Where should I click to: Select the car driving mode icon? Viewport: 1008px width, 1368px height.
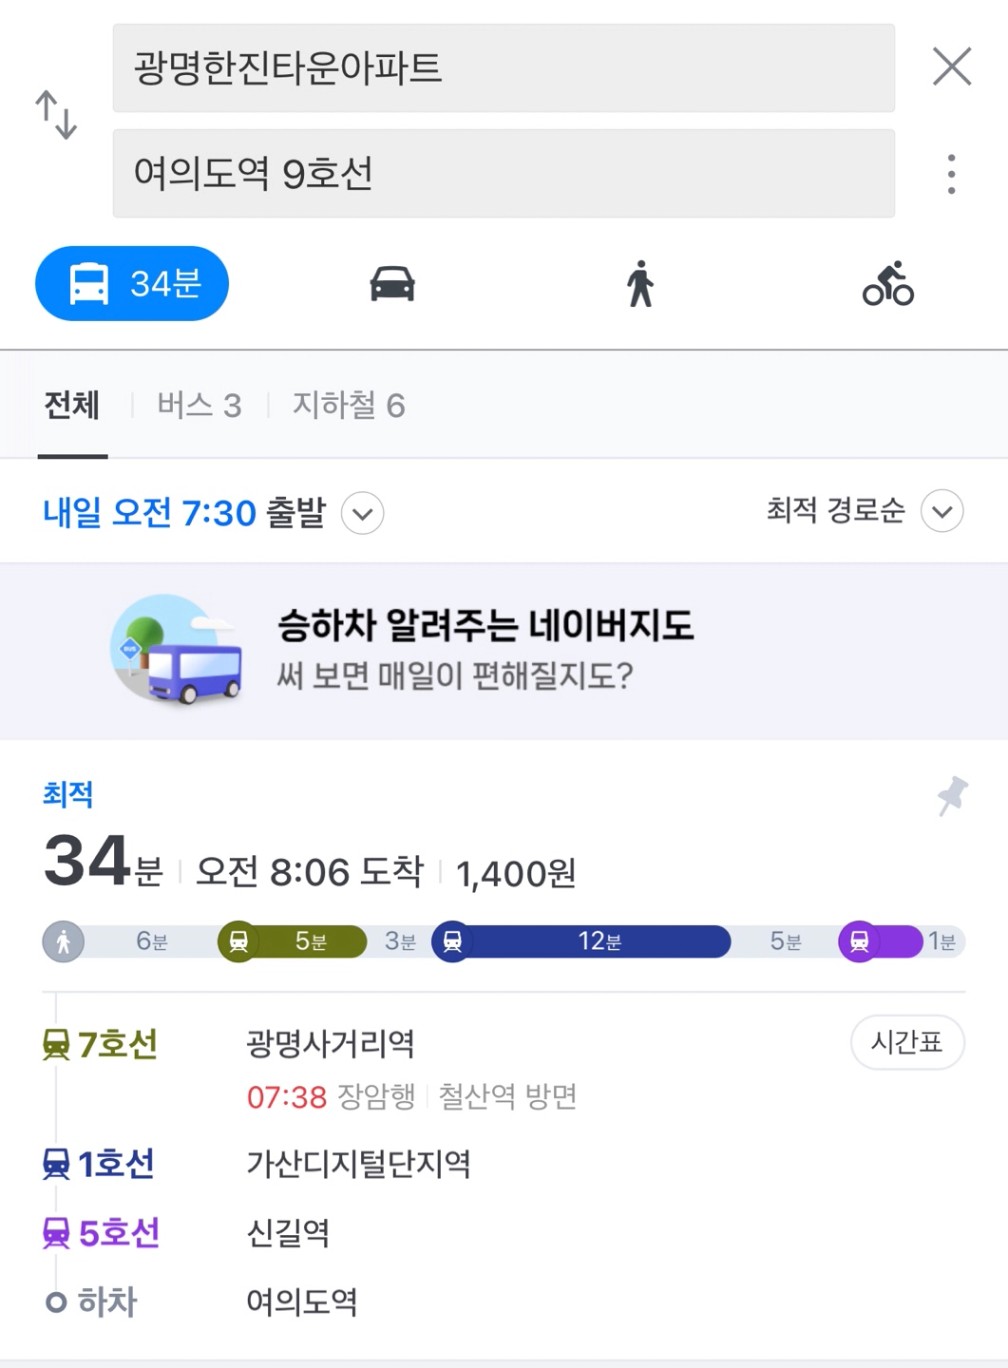392,284
